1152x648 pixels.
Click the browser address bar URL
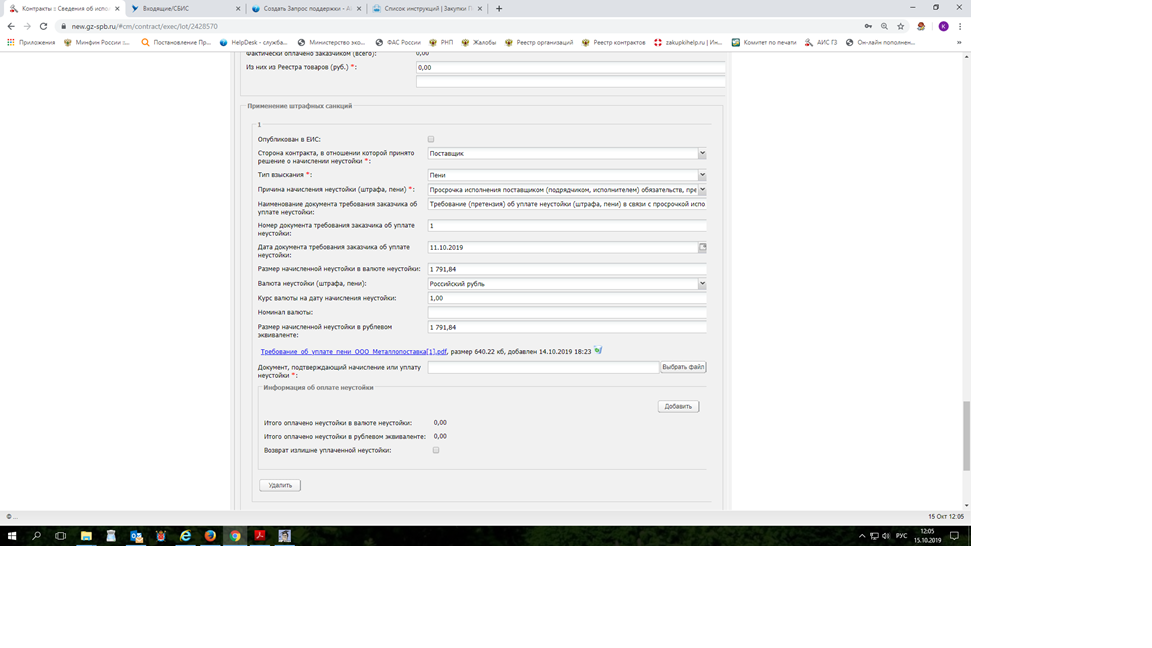(x=145, y=26)
